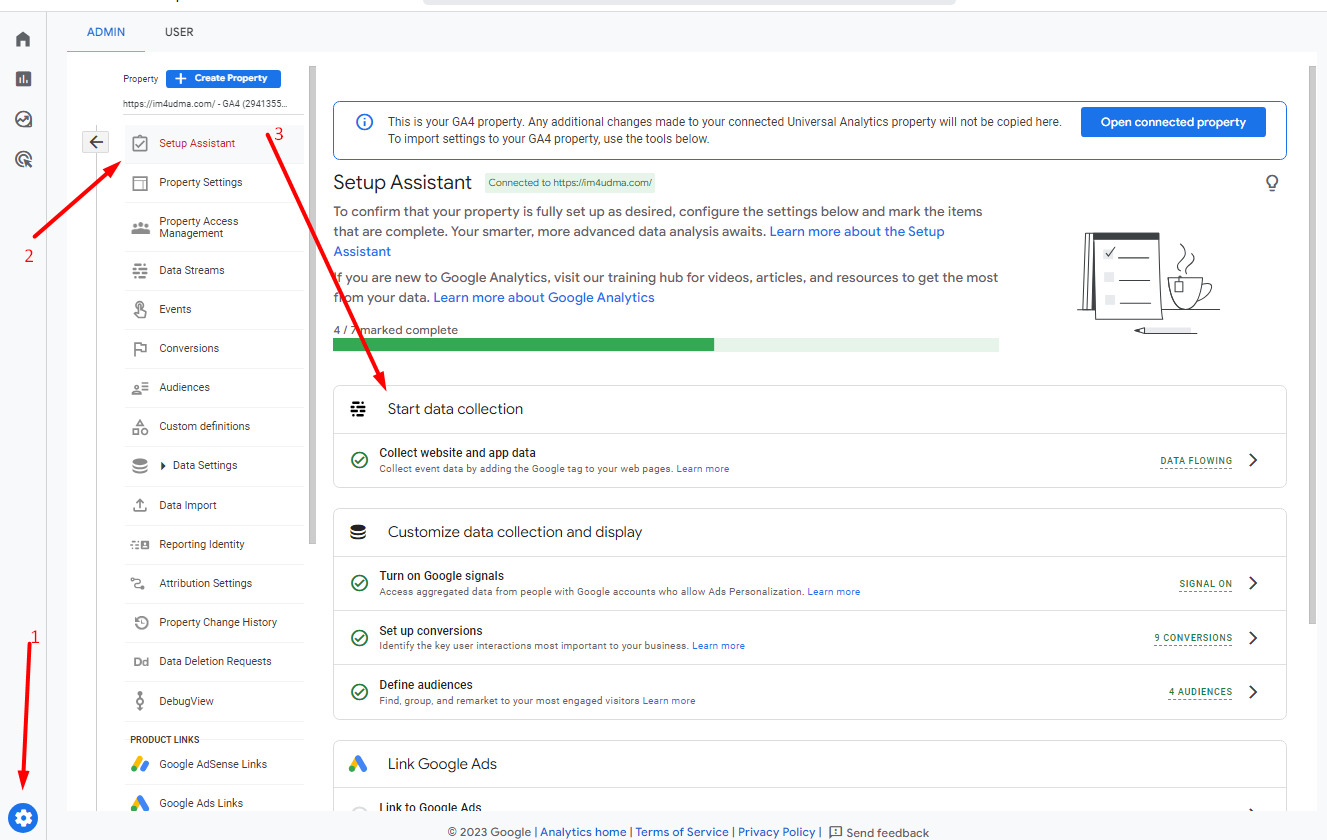
Task: Click the Property Access Management people icon
Action: tap(140, 228)
